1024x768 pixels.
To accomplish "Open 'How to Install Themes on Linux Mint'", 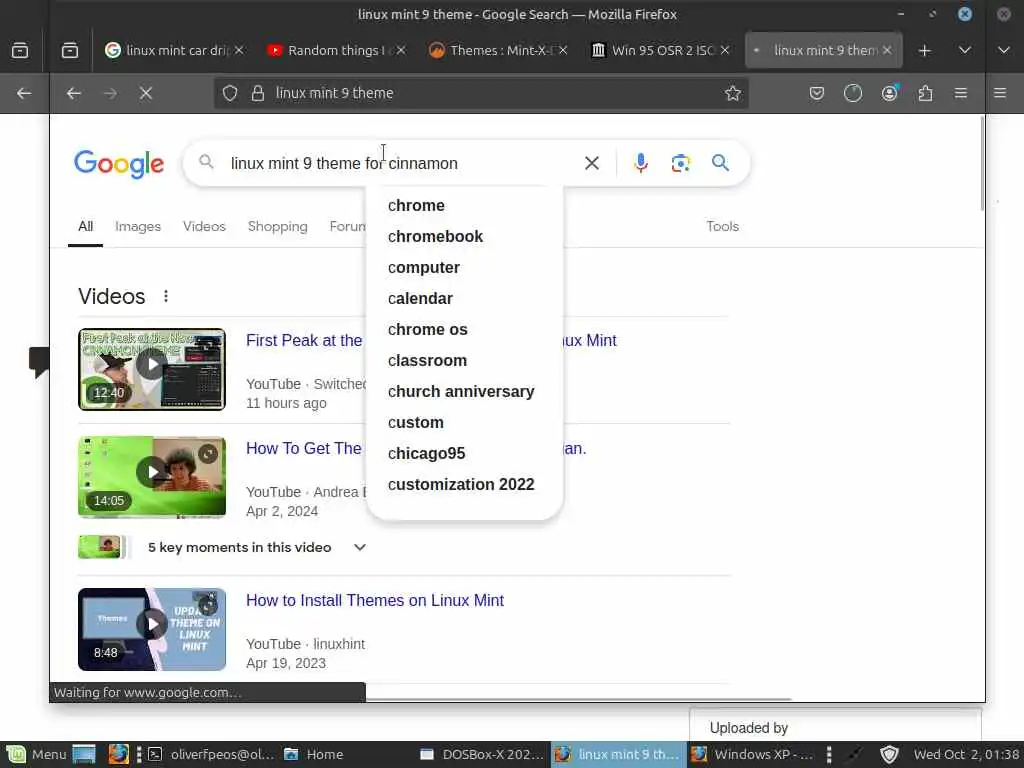I will (375, 601).
